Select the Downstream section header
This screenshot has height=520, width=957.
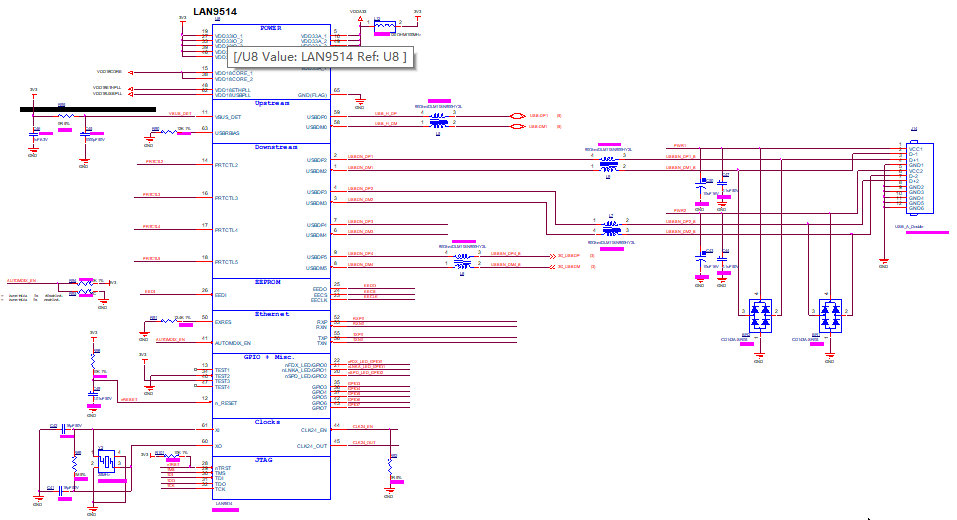pos(276,147)
